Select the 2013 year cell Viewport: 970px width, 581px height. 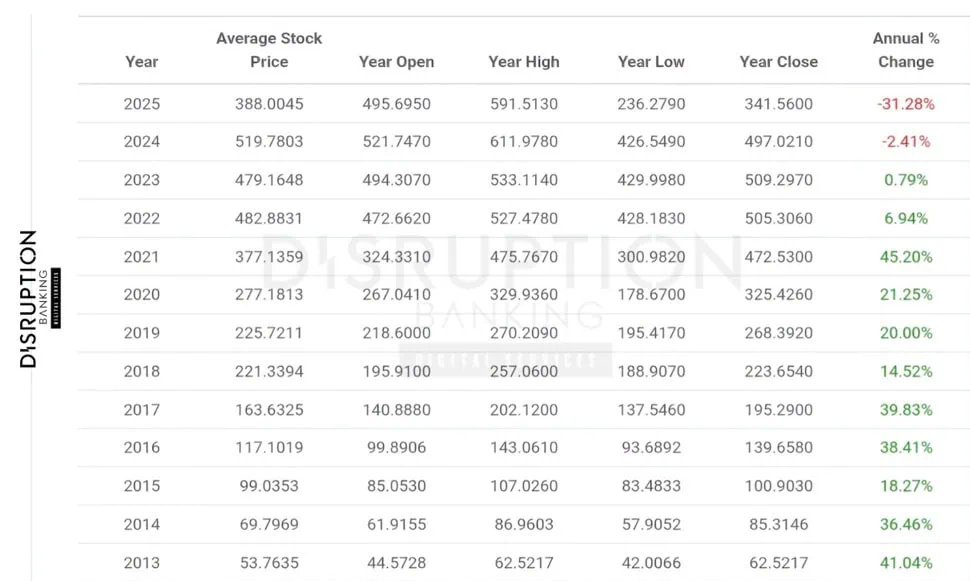(142, 563)
